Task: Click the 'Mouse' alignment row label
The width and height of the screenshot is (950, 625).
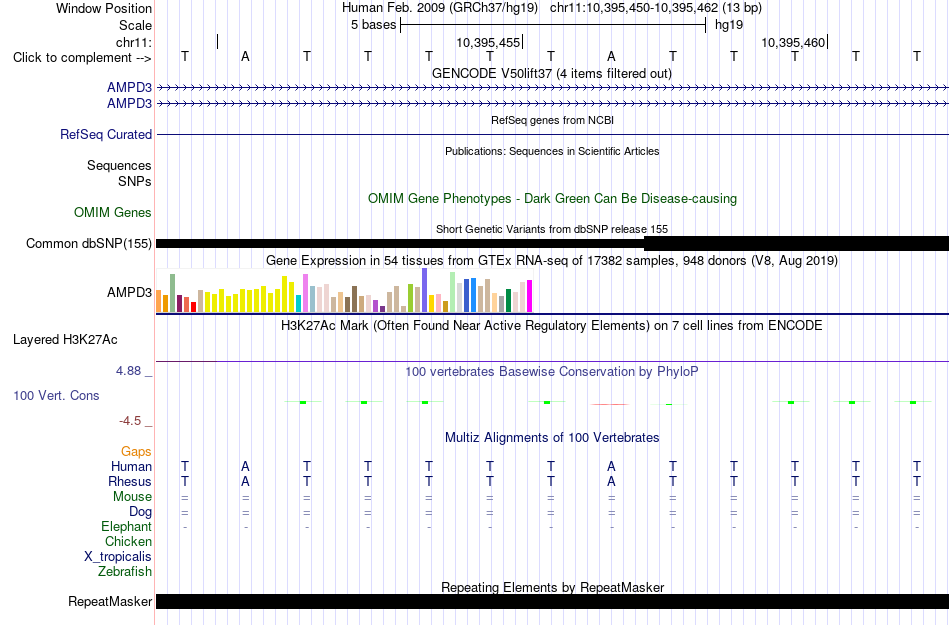Action: tap(132, 497)
